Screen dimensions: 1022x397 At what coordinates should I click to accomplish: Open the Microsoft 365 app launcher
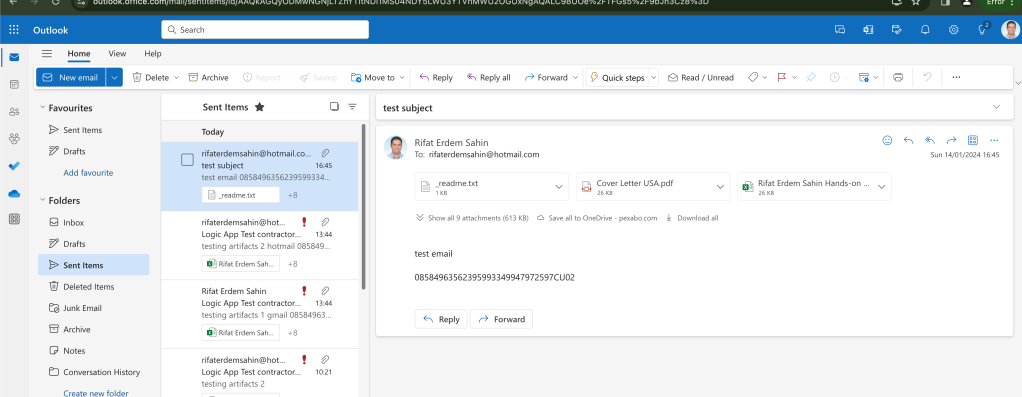[x=14, y=30]
